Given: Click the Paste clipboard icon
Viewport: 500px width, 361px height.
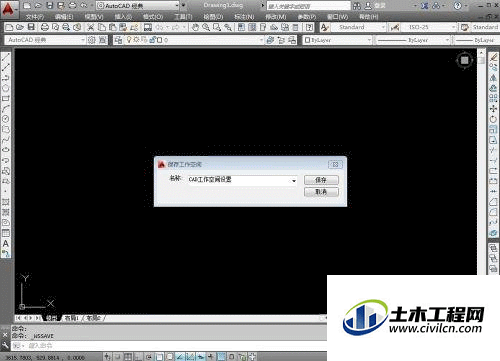Looking at the screenshot, I should [x=113, y=27].
